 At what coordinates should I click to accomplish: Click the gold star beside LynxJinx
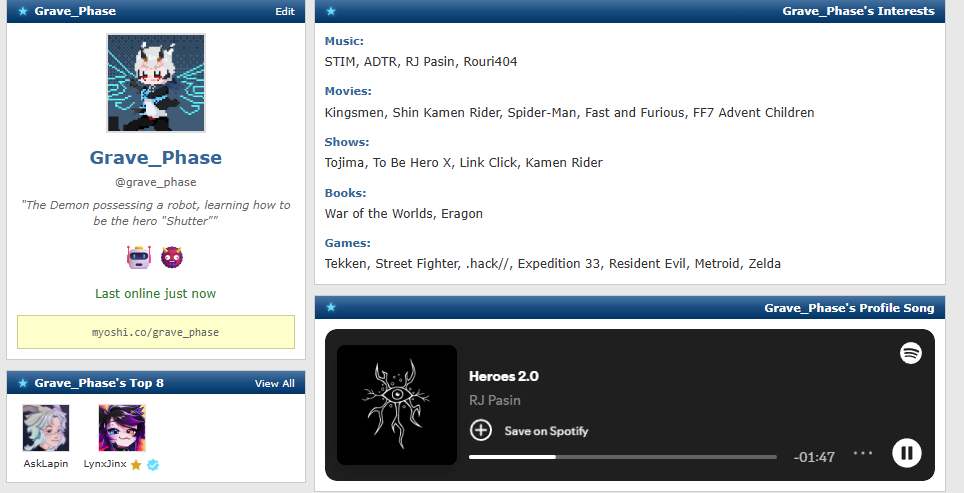[136, 464]
